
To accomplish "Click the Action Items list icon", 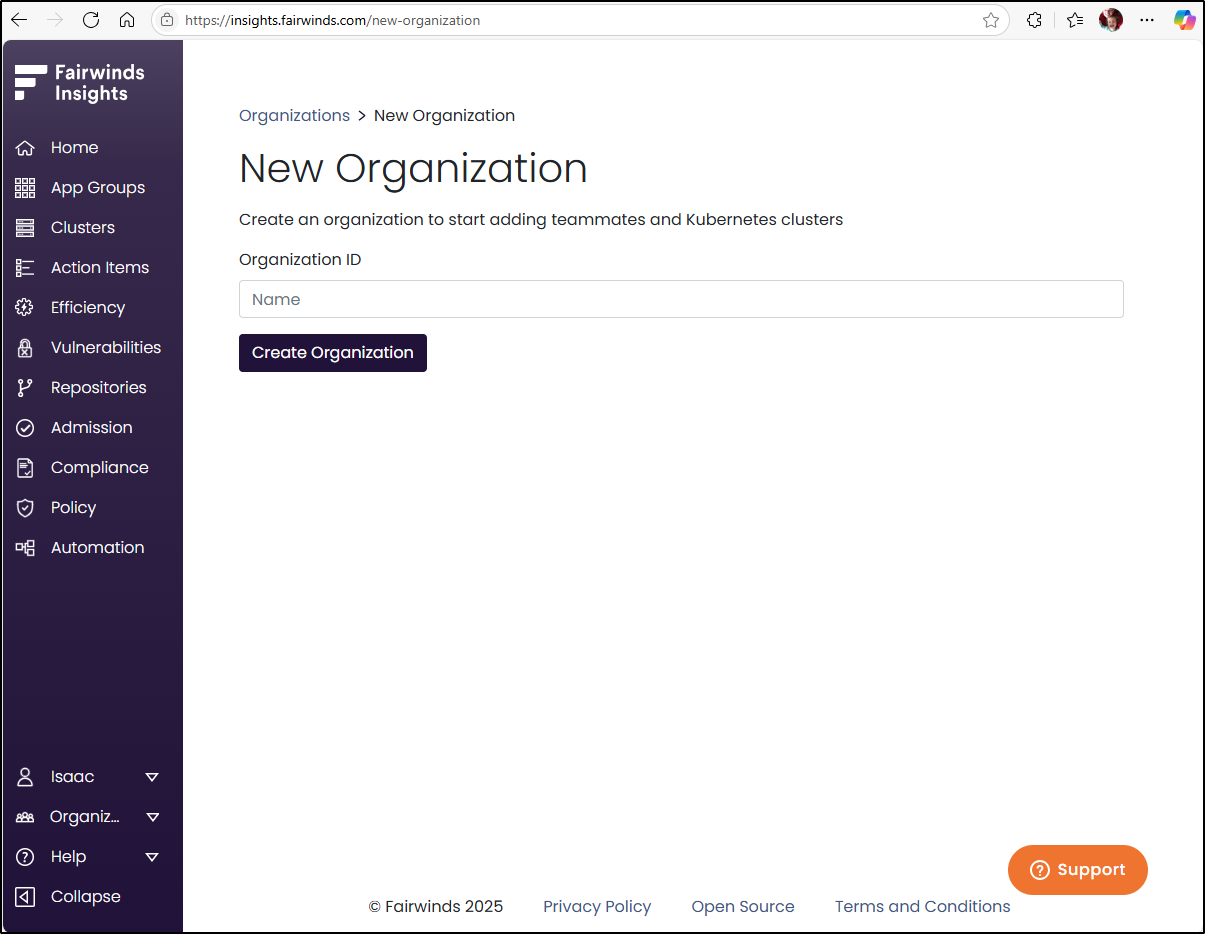I will [26, 268].
